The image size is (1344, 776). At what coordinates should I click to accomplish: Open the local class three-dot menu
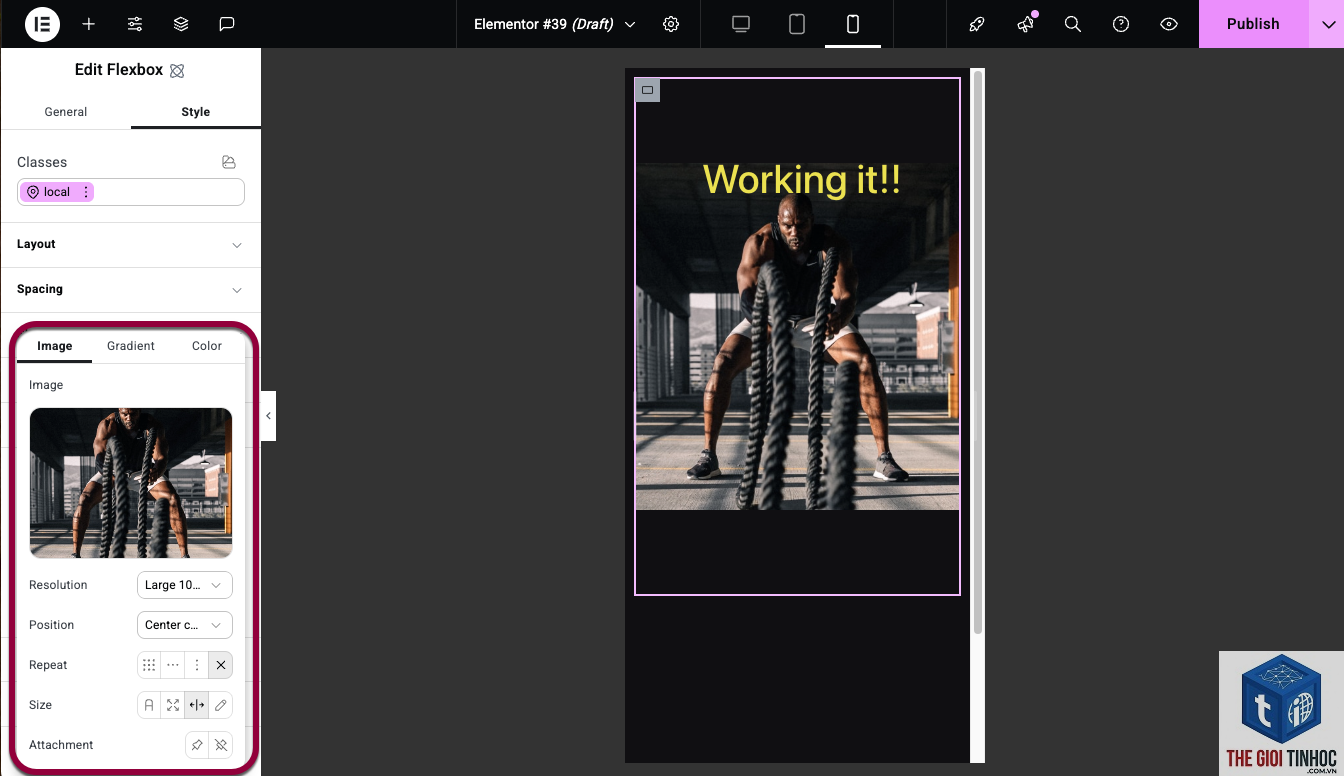click(85, 192)
